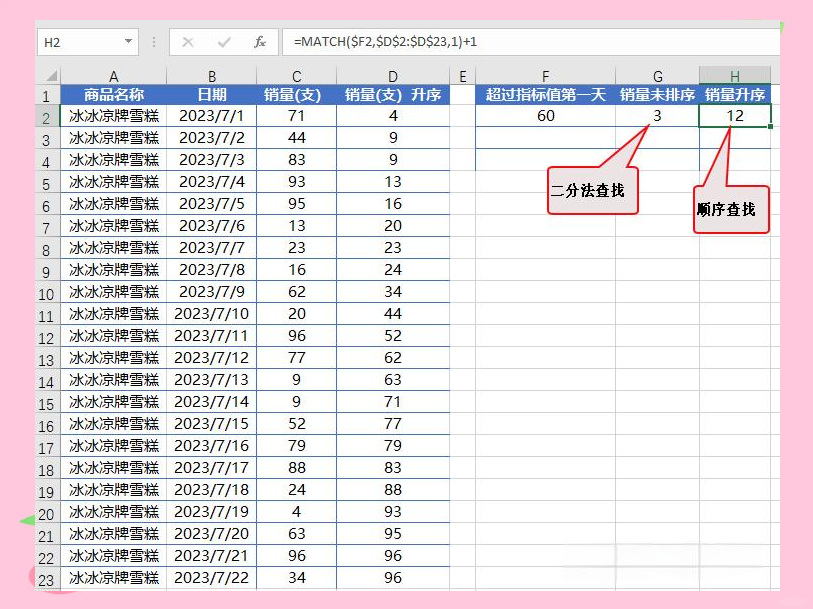Select cell H2 with value 12
The height and width of the screenshot is (609, 813).
click(x=735, y=116)
